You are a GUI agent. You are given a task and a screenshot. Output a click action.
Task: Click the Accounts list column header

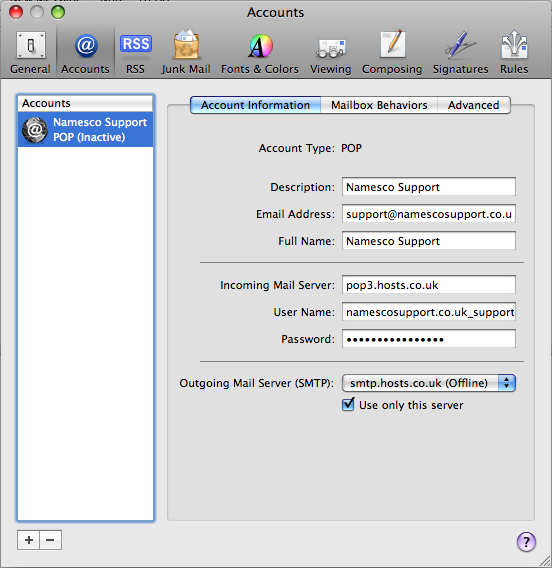(85, 103)
